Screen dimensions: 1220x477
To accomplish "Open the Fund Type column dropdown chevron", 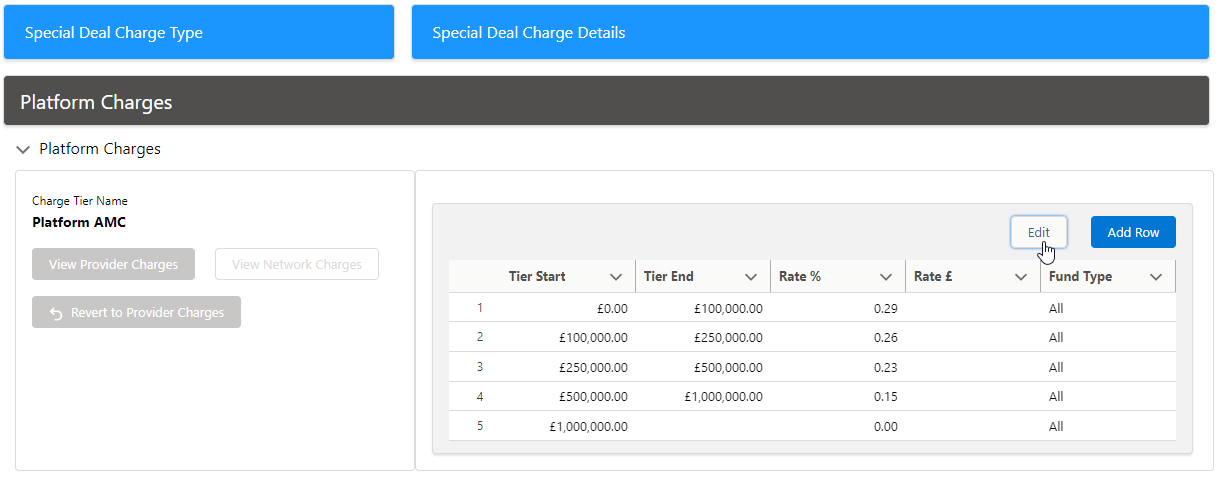I will tap(1156, 277).
